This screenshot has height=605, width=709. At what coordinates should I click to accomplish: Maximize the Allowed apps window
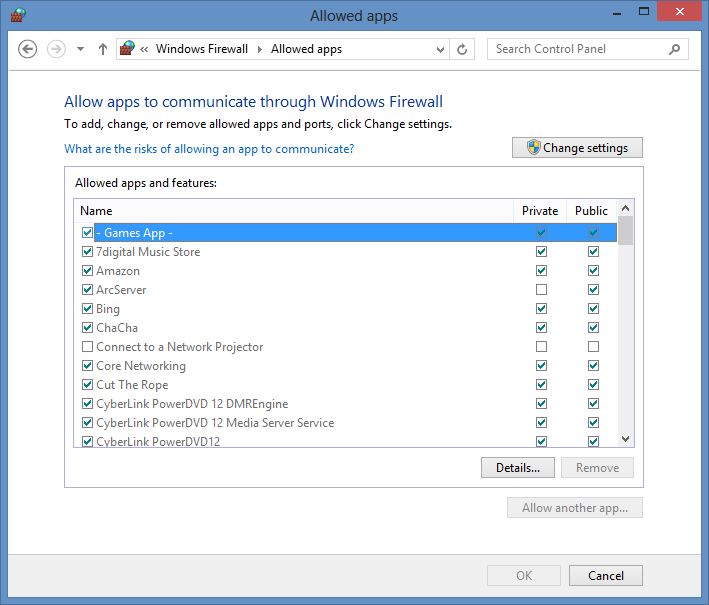click(644, 12)
